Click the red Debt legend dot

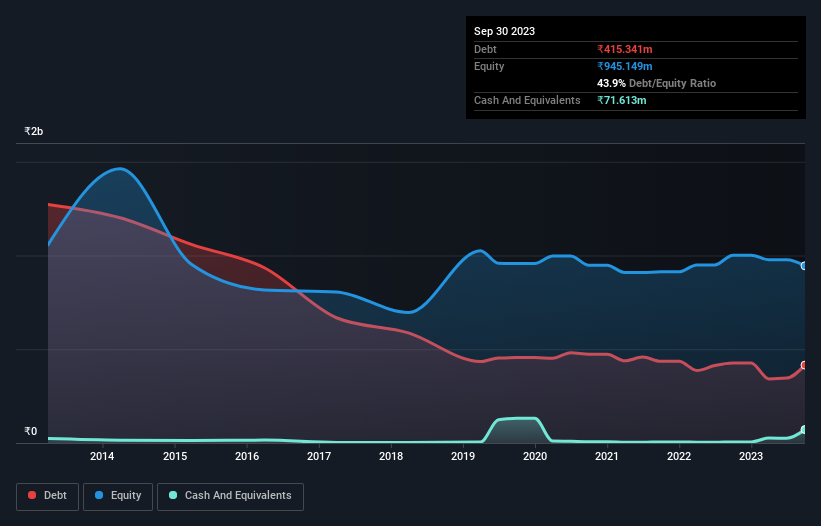pyautogui.click(x=33, y=496)
